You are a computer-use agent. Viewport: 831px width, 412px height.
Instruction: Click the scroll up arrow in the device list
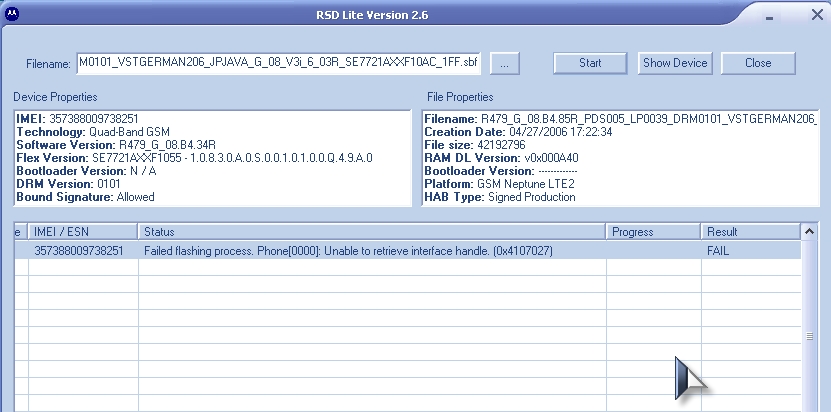click(809, 231)
